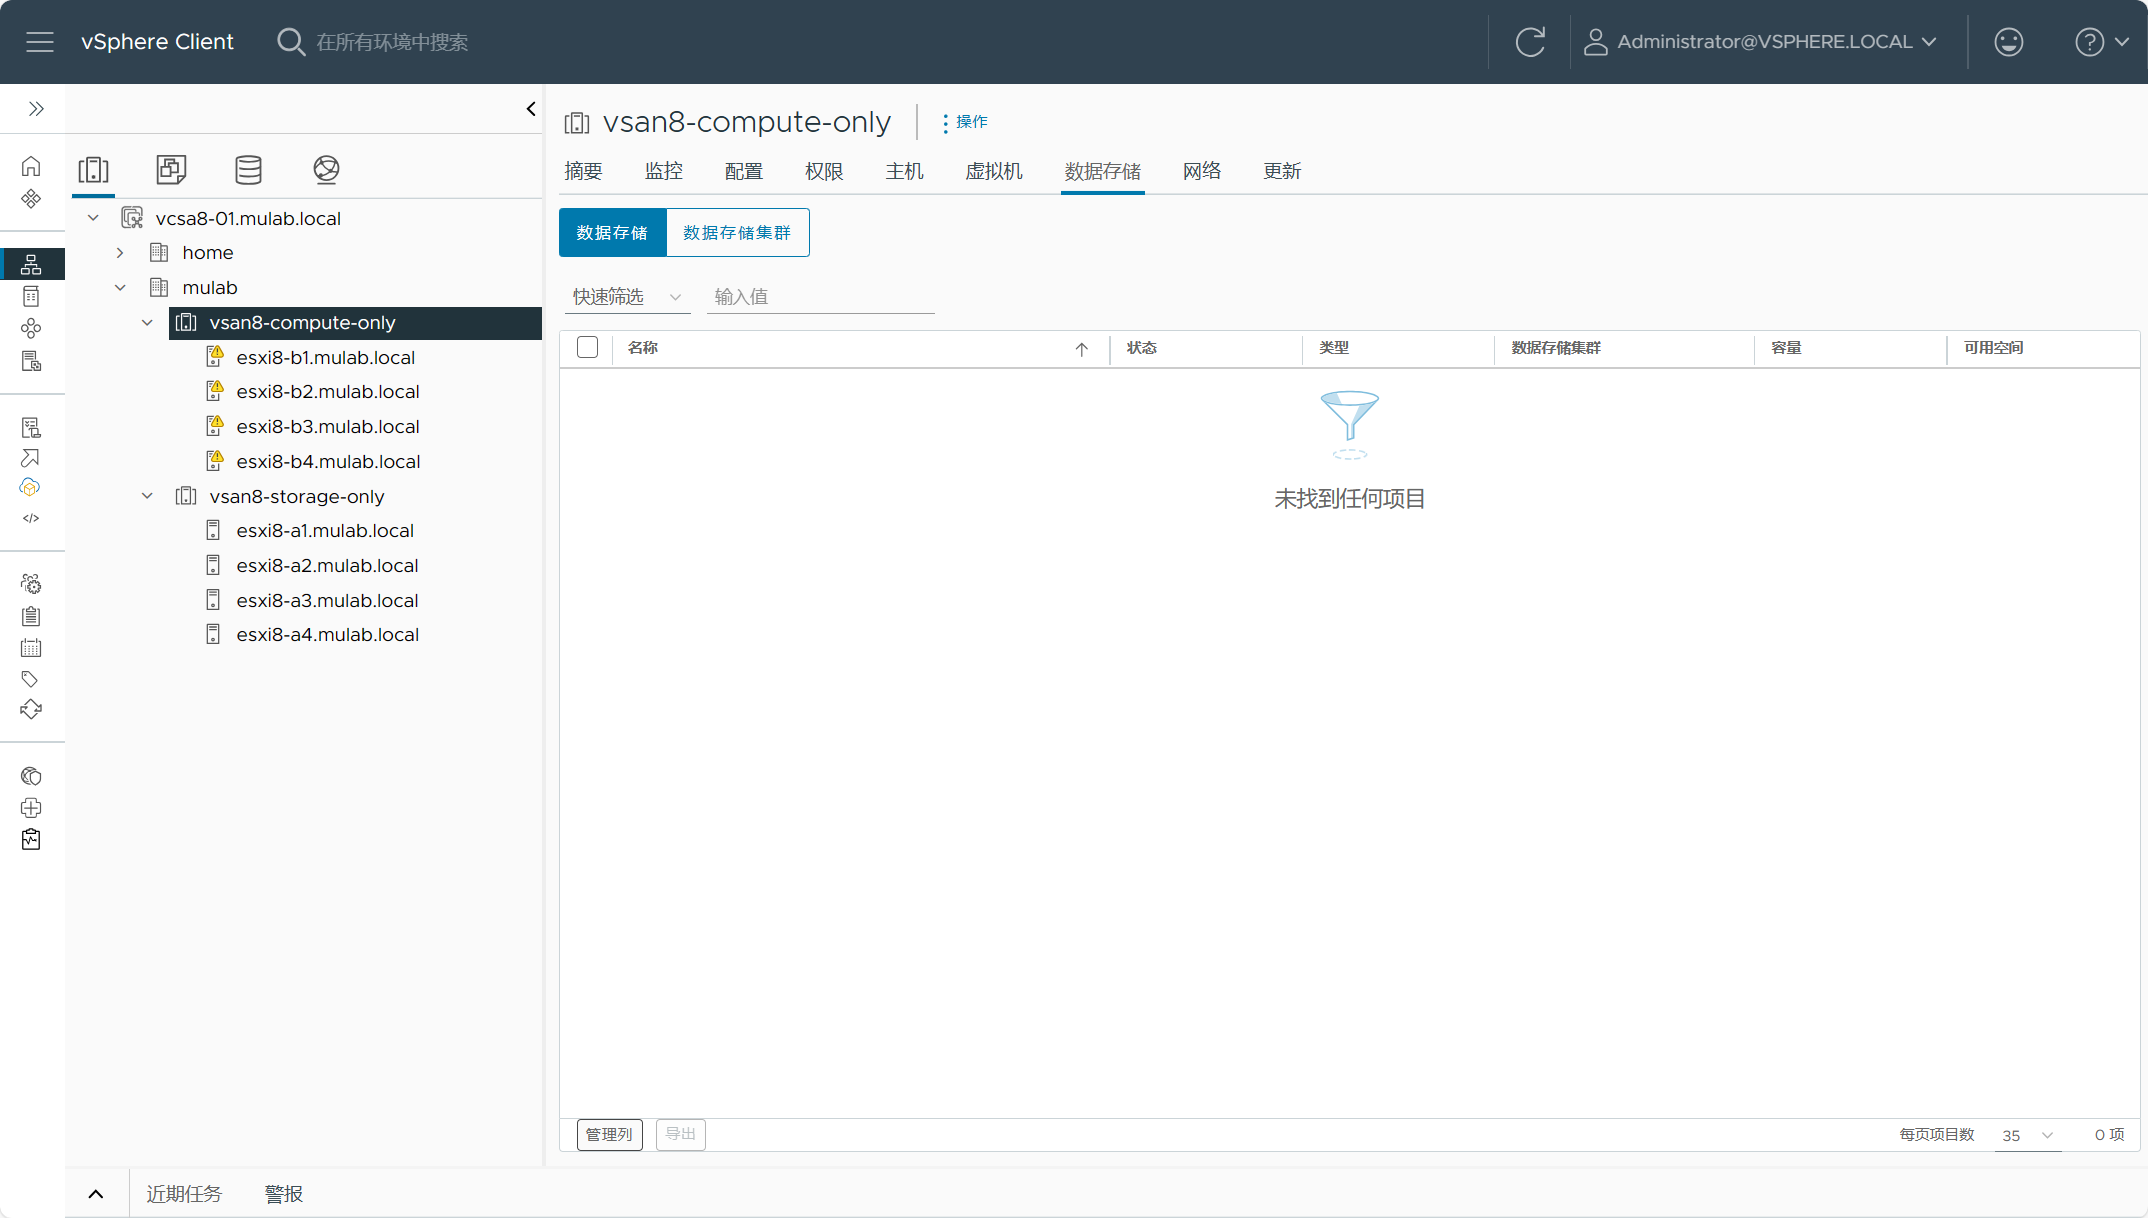Open the smiley feedback icon
The image size is (2148, 1218).
pos(2008,42)
